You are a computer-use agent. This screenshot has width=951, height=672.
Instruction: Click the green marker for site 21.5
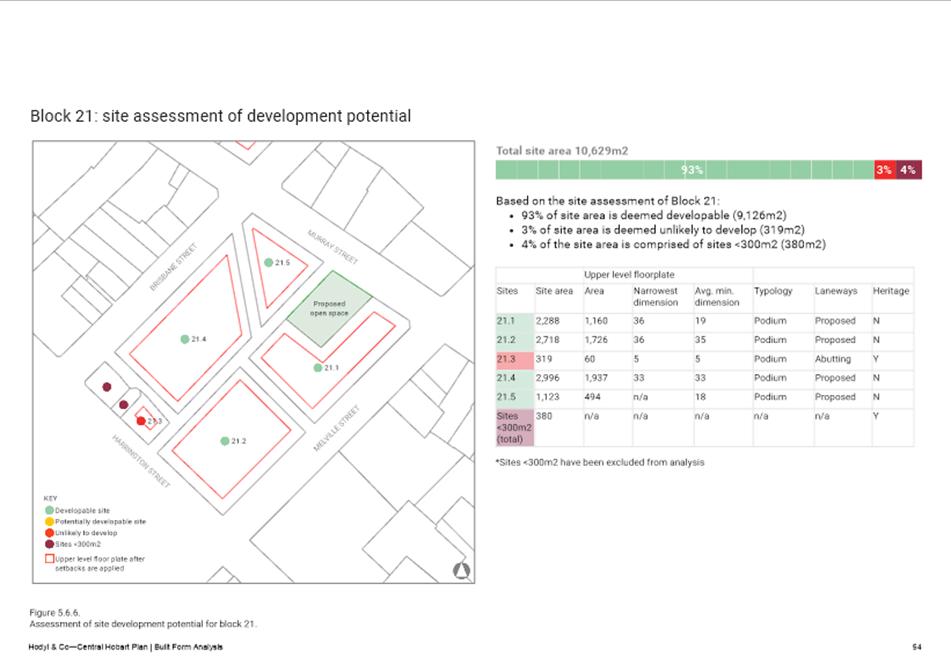(269, 263)
